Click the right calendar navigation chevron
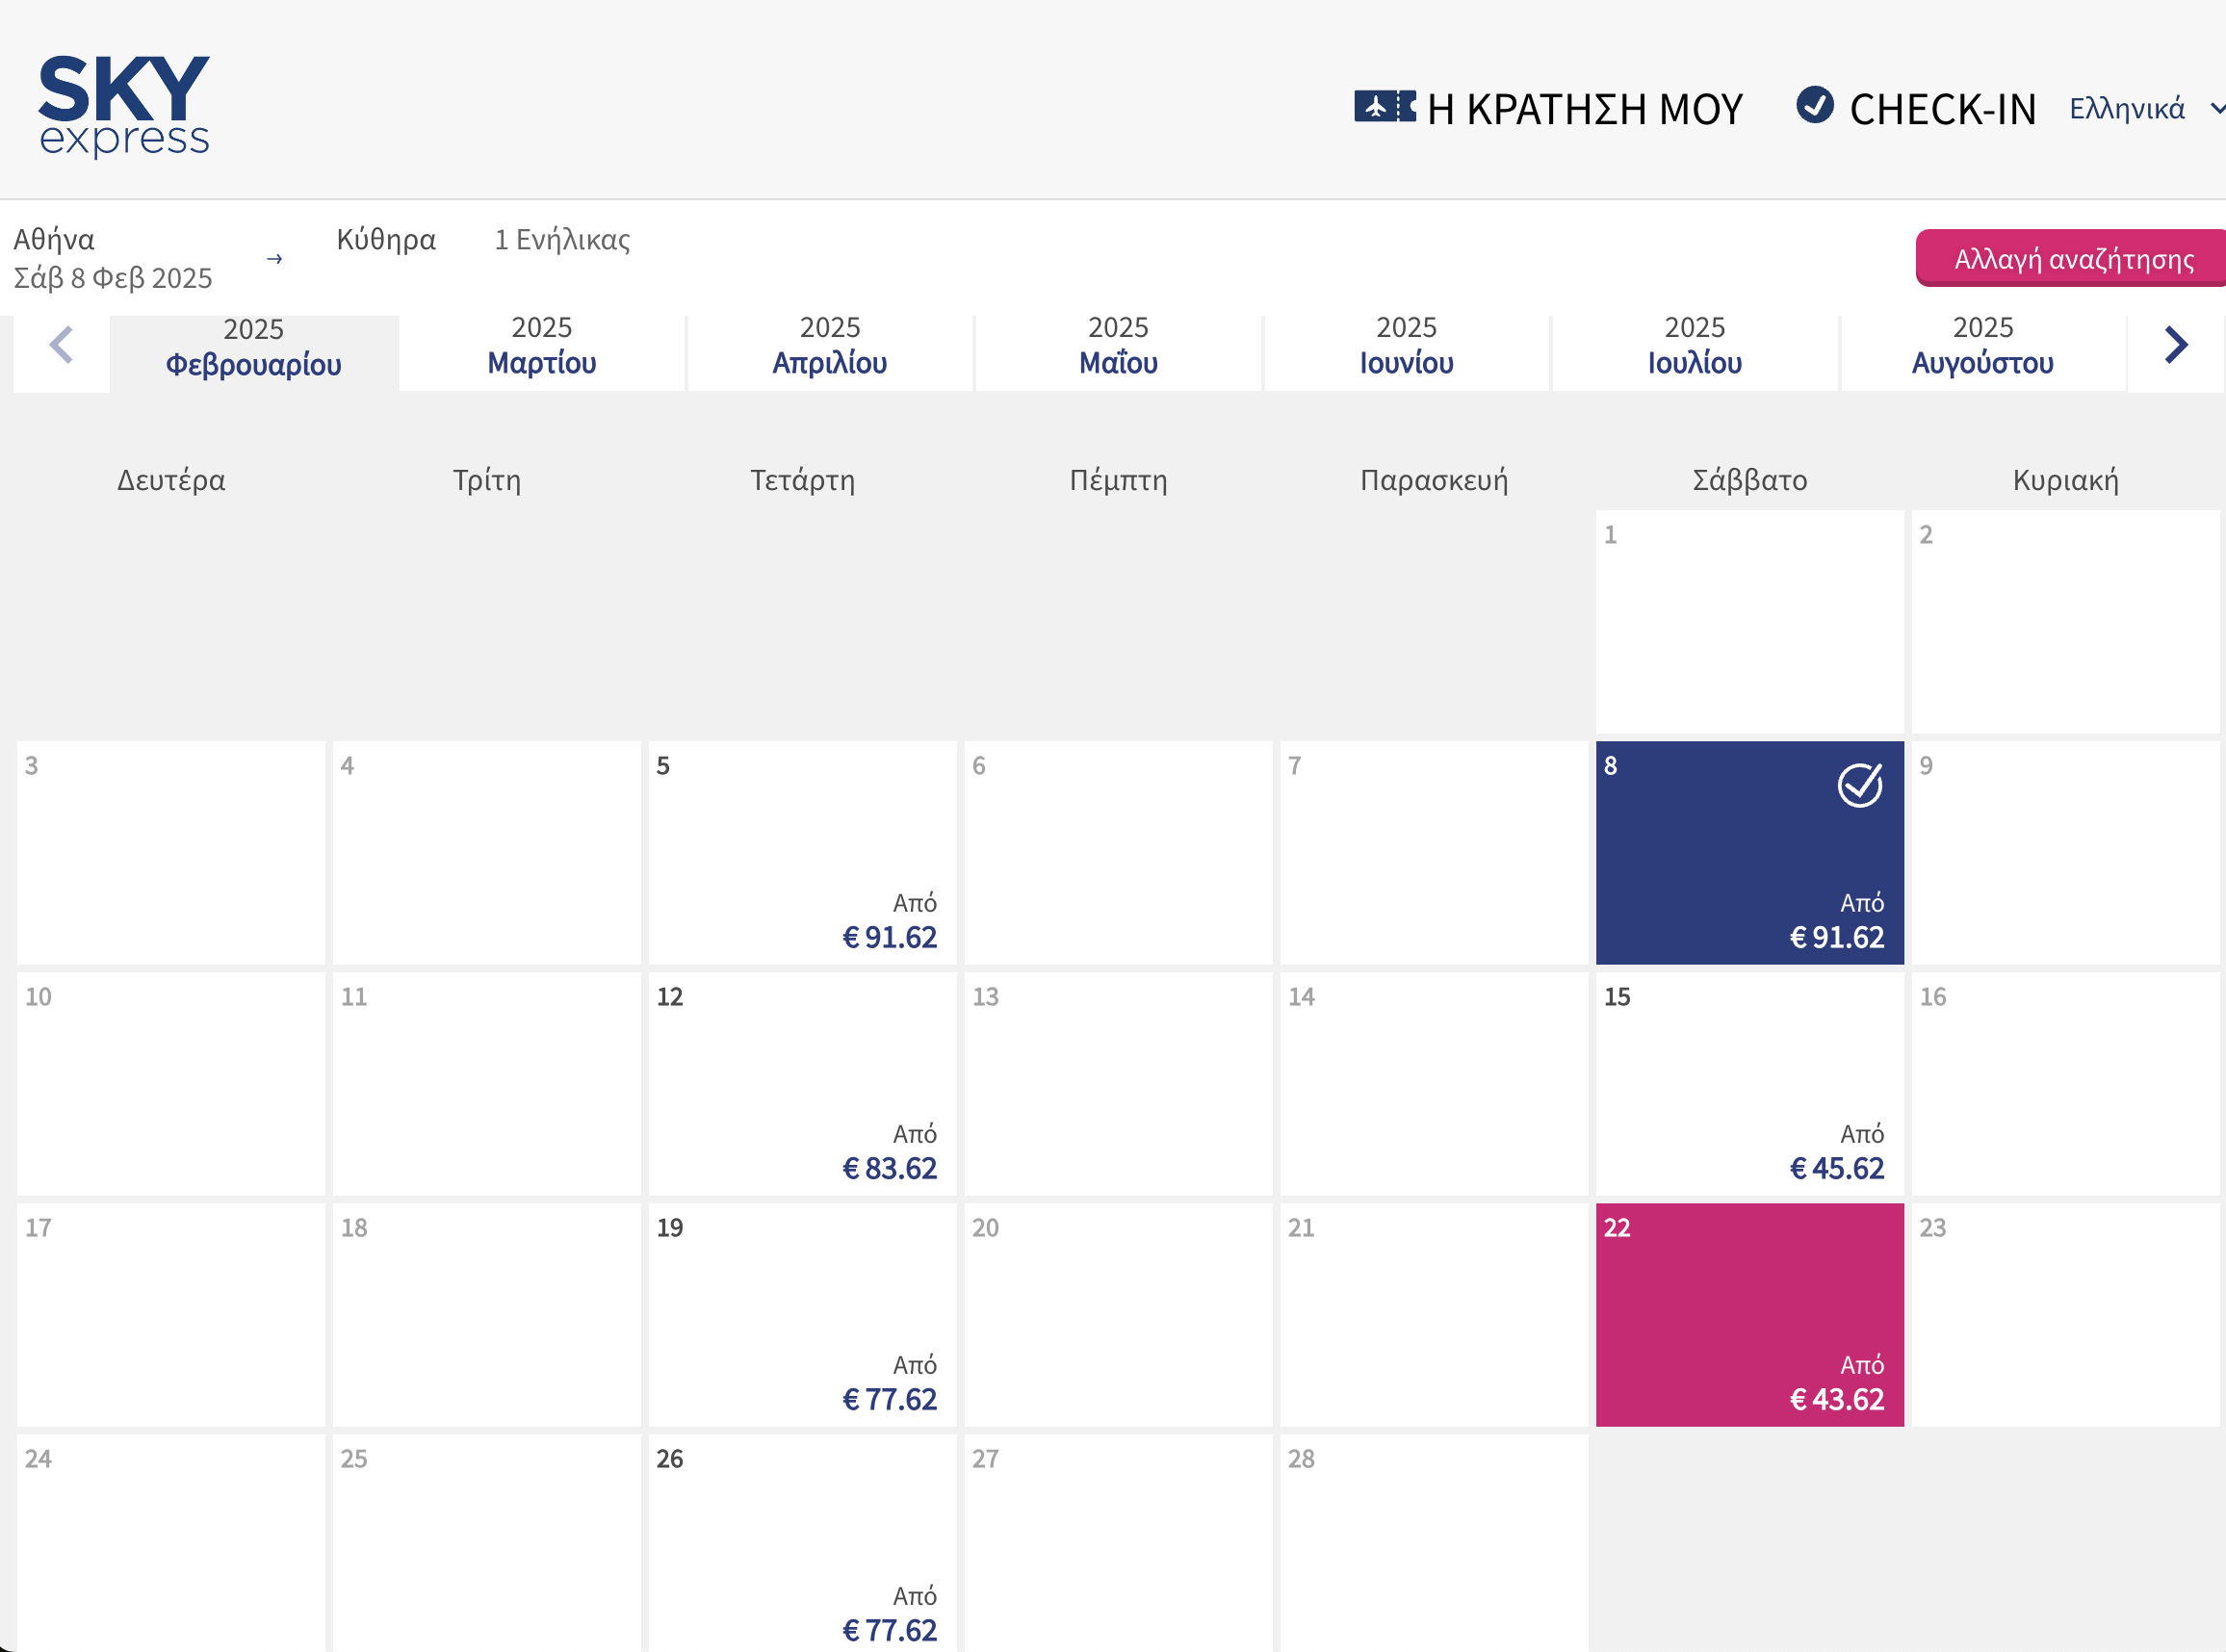 click(x=2174, y=344)
